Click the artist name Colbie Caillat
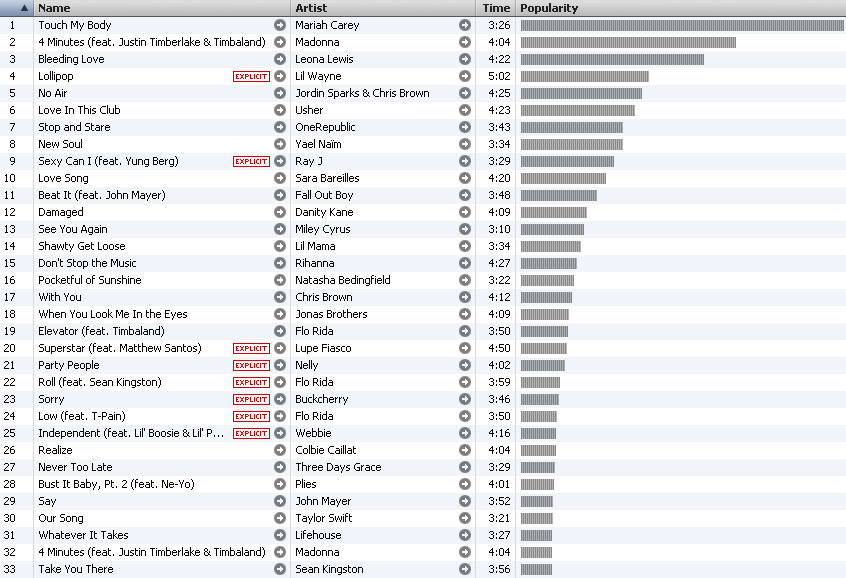Image resolution: width=846 pixels, height=578 pixels. pos(326,450)
